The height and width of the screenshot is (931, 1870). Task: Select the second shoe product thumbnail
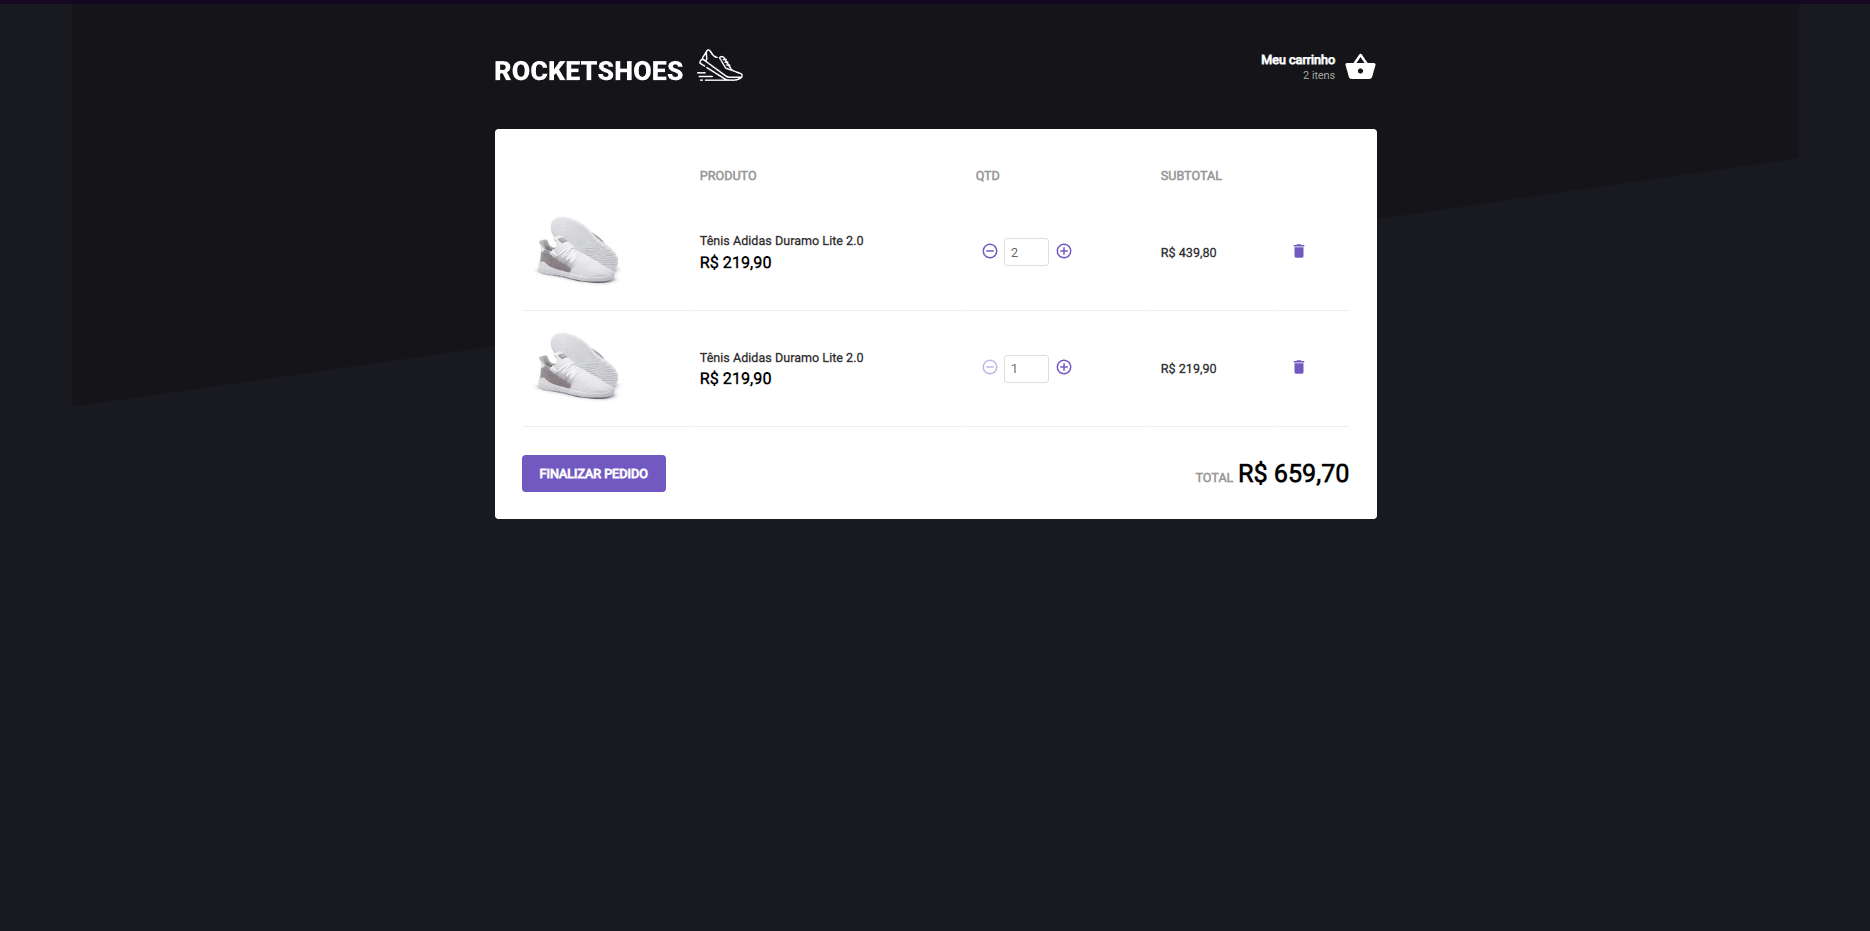pos(578,367)
